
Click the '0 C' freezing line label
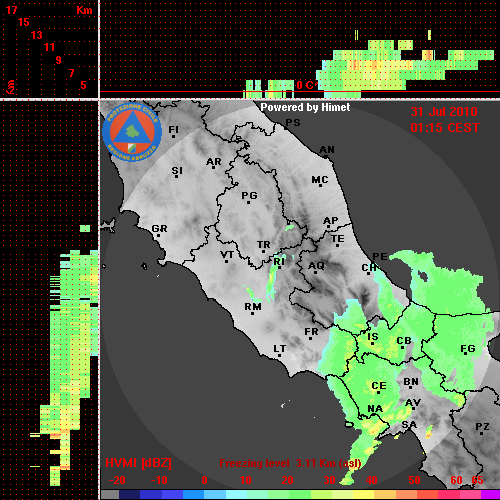coord(305,85)
